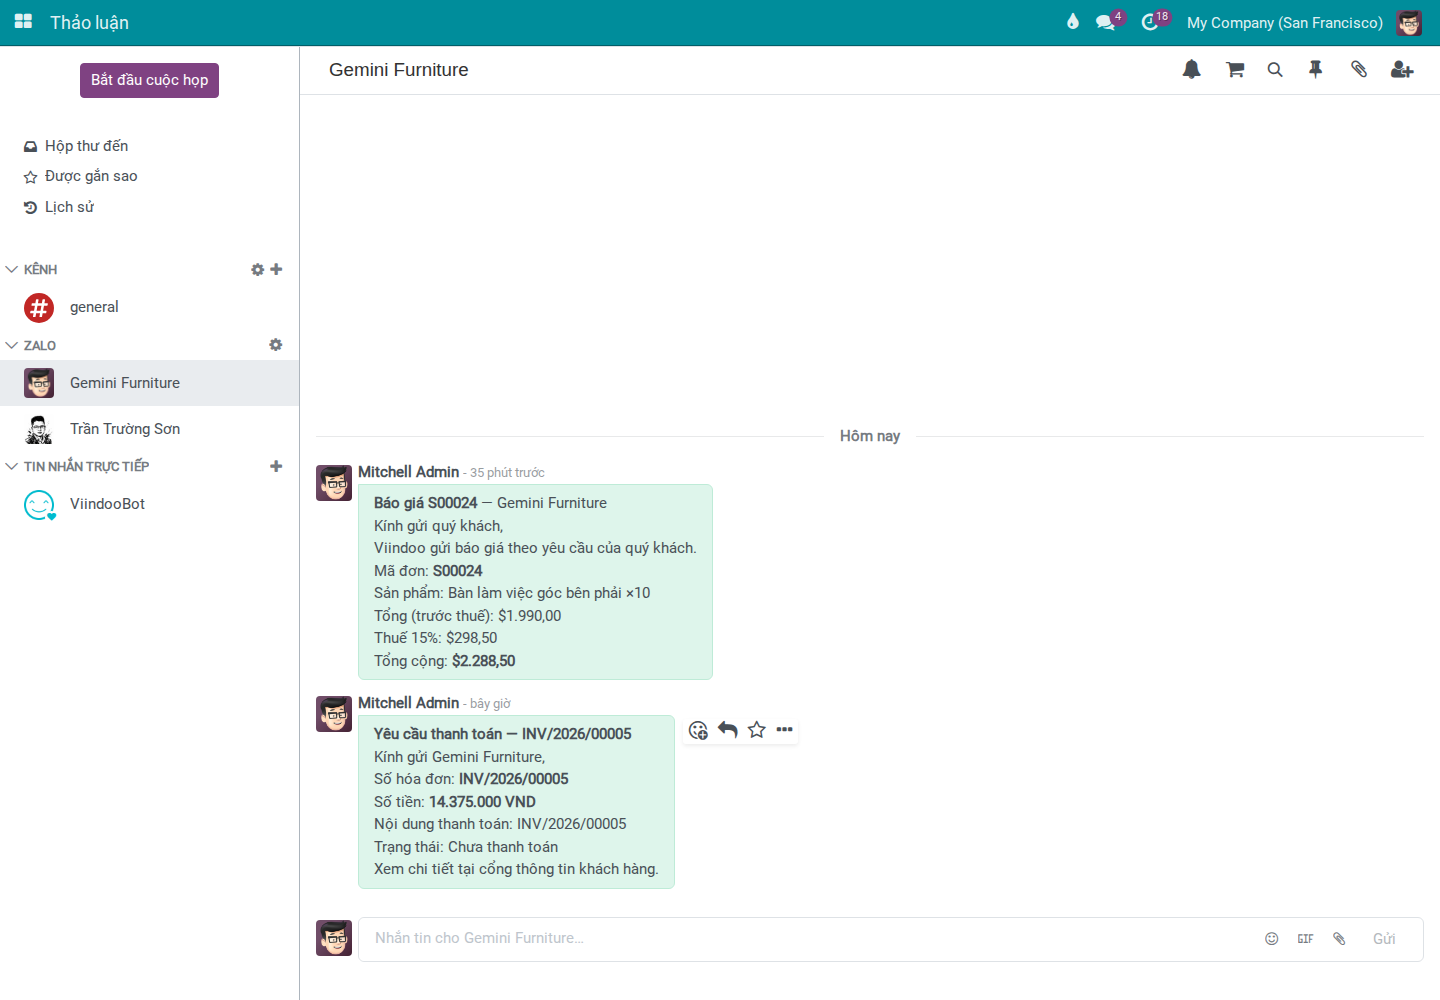Open ViindooBot chat
This screenshot has width=1440, height=1000.
click(149, 504)
